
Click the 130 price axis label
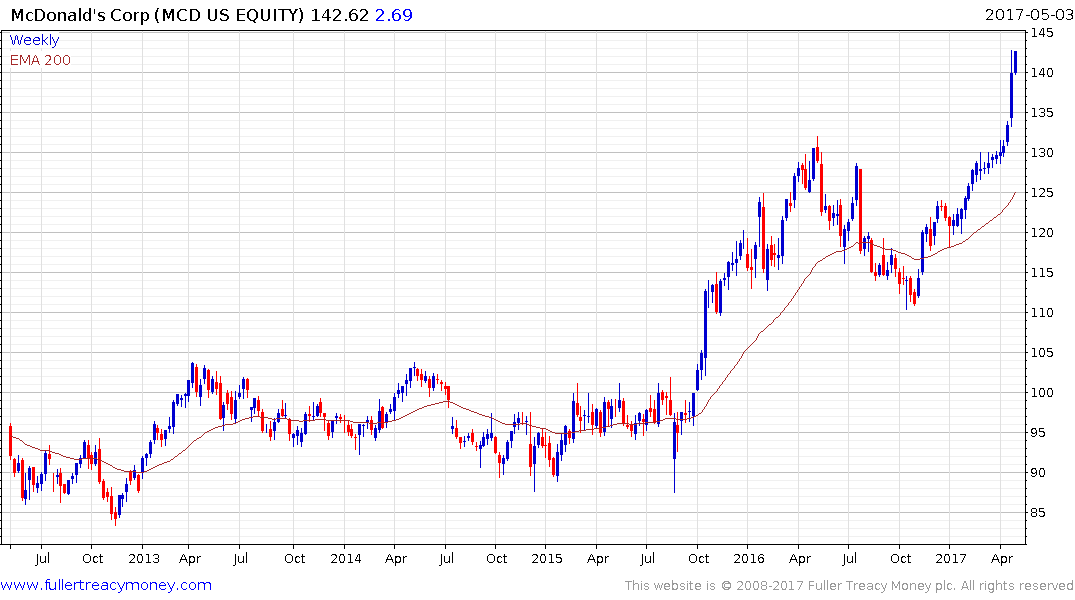pos(1042,153)
